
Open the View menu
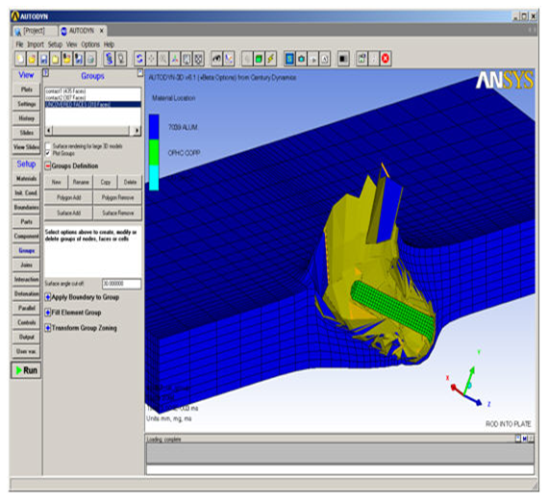tap(71, 45)
